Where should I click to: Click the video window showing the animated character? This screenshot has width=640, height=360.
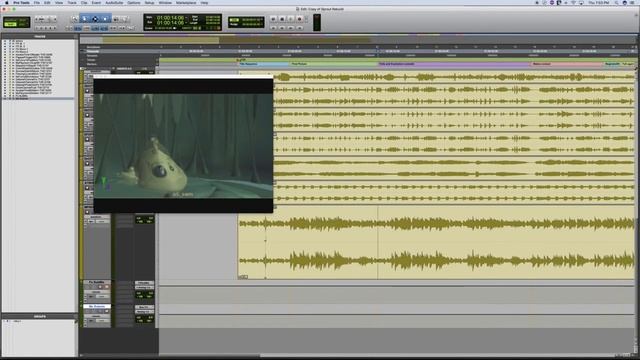[183, 146]
